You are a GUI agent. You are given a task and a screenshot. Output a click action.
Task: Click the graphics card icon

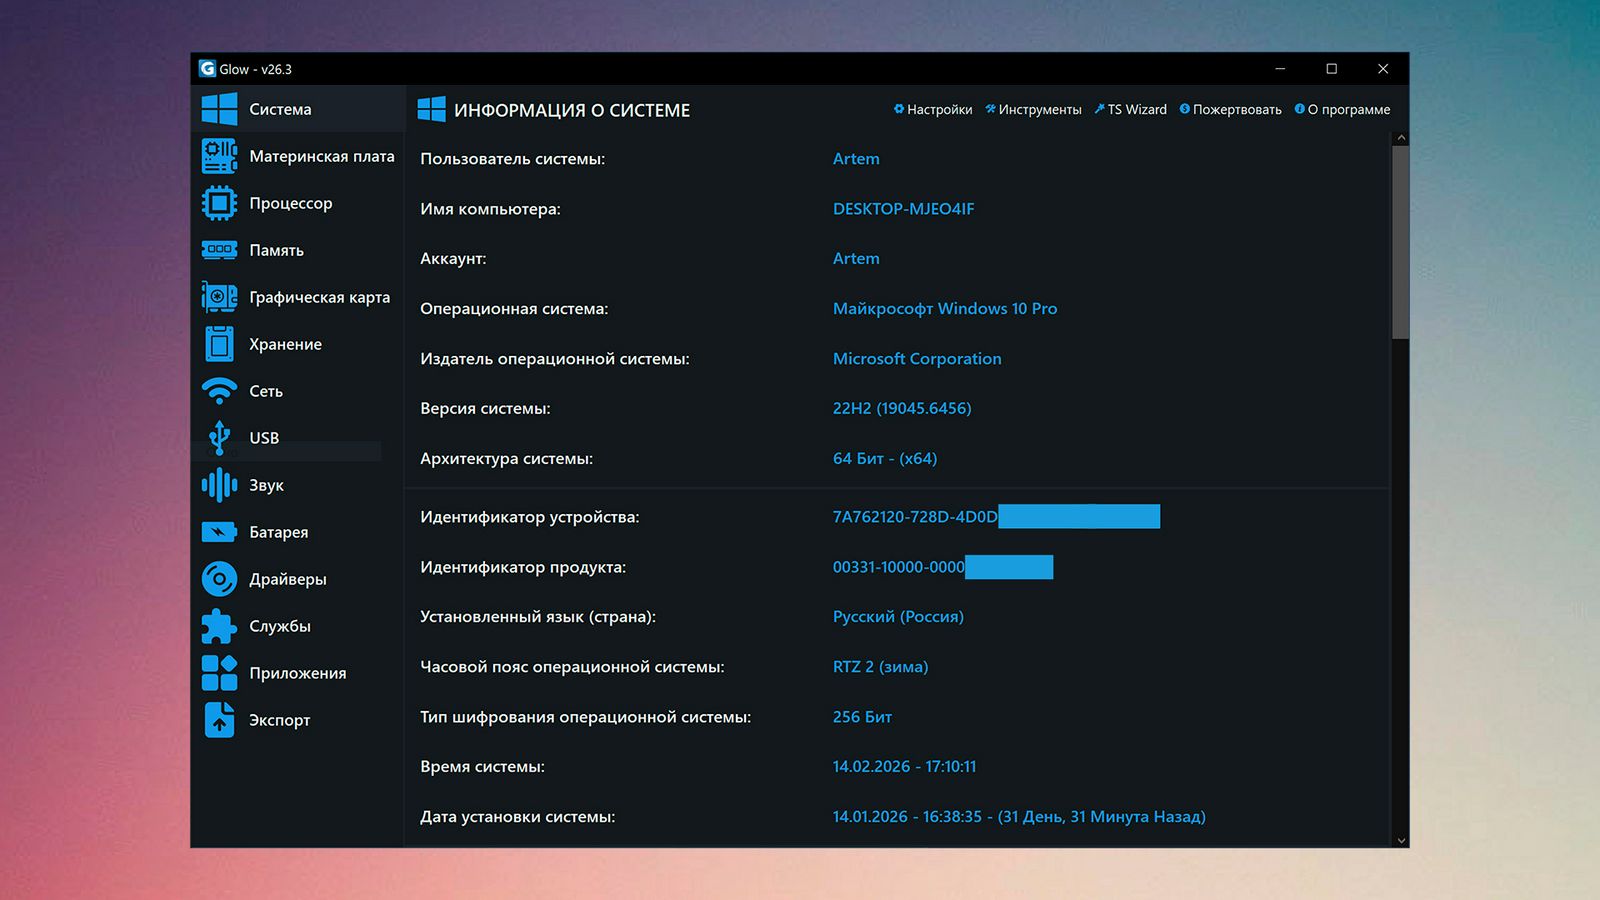(x=219, y=297)
